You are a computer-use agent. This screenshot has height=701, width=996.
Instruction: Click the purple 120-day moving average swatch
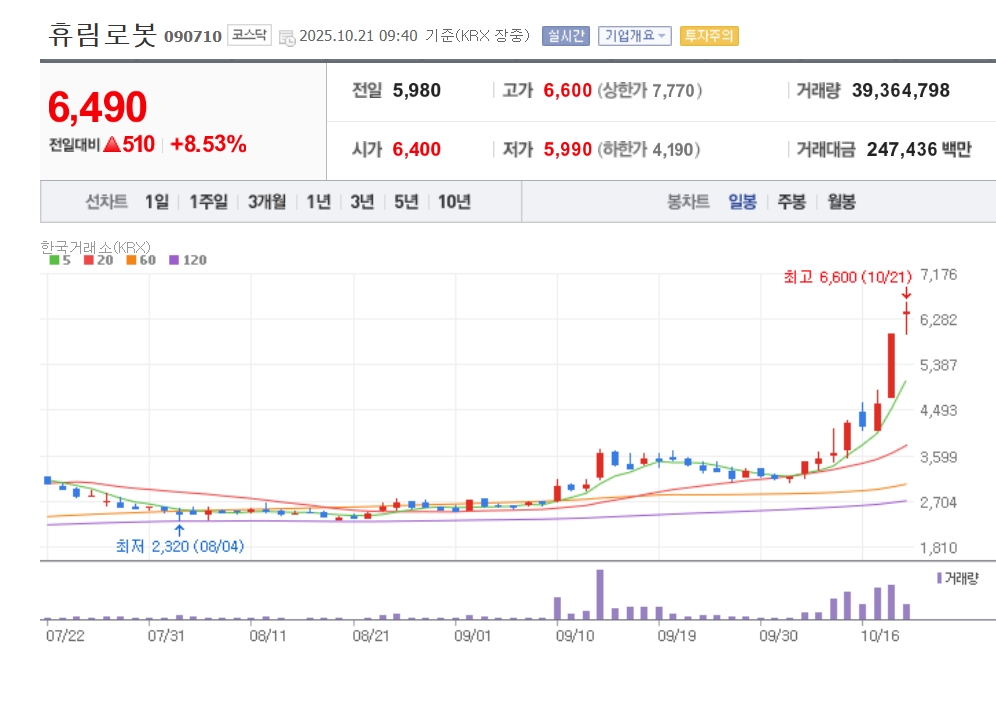tap(173, 260)
